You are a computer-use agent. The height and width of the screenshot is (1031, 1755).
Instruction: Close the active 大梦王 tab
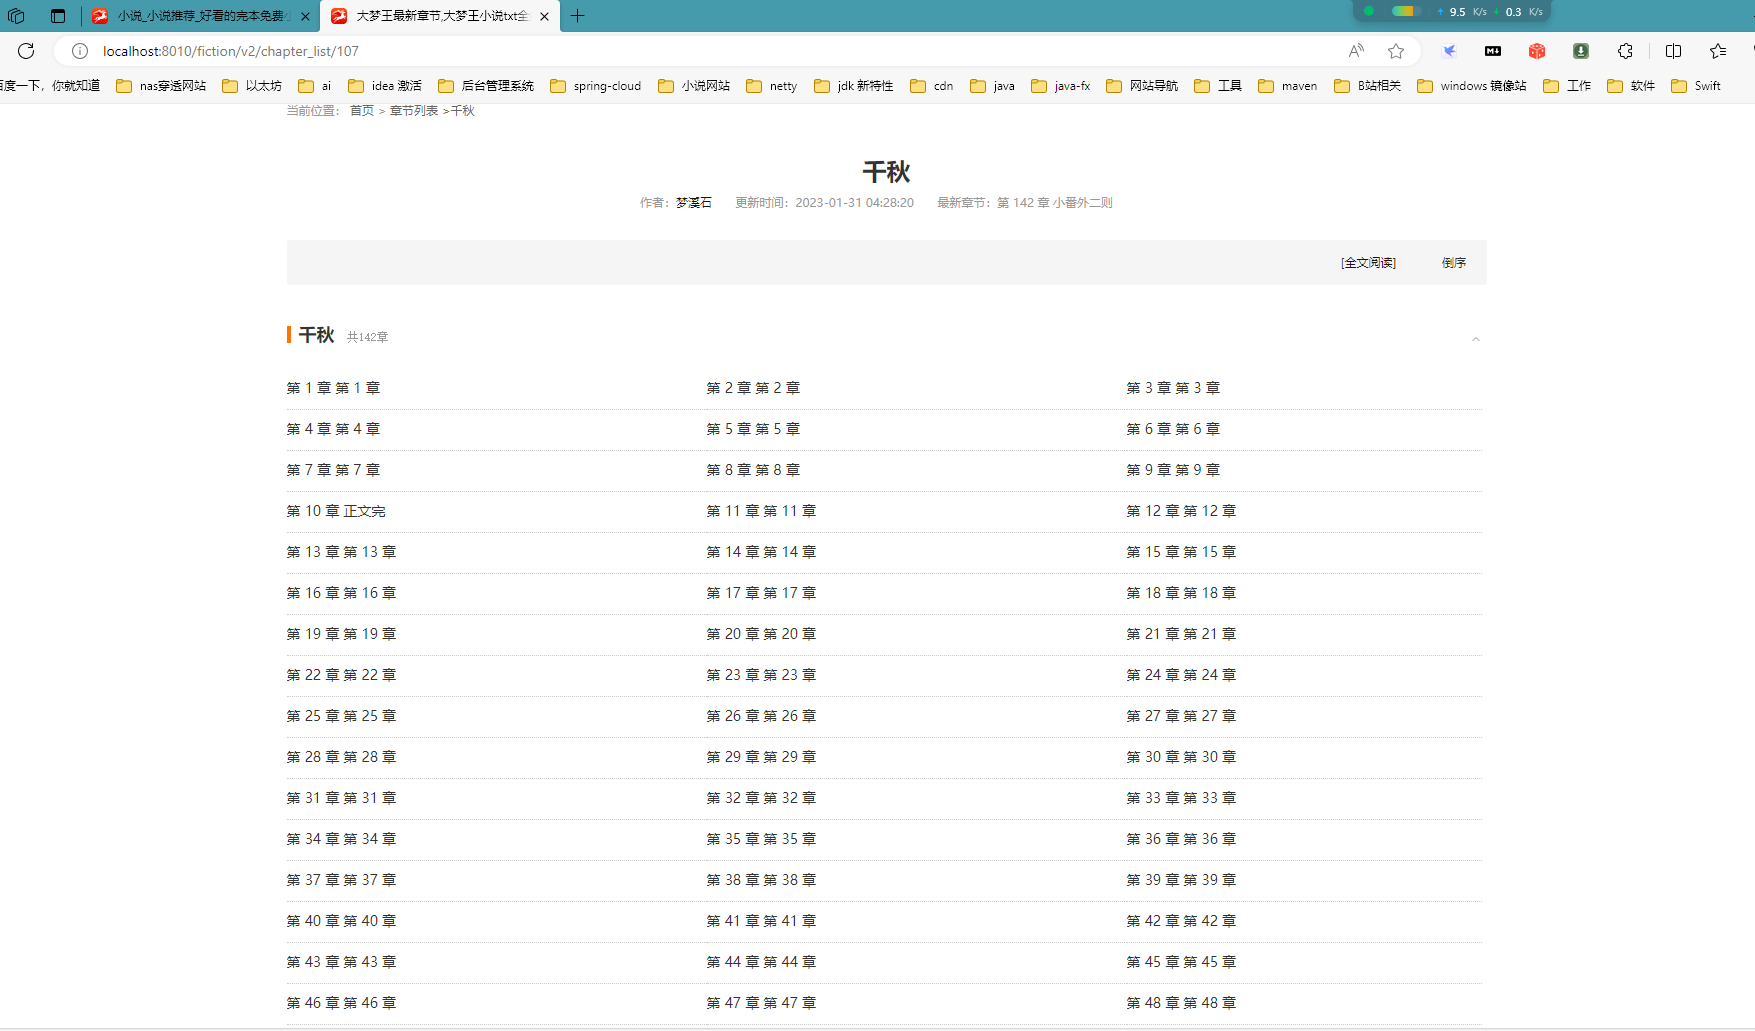[x=544, y=16]
